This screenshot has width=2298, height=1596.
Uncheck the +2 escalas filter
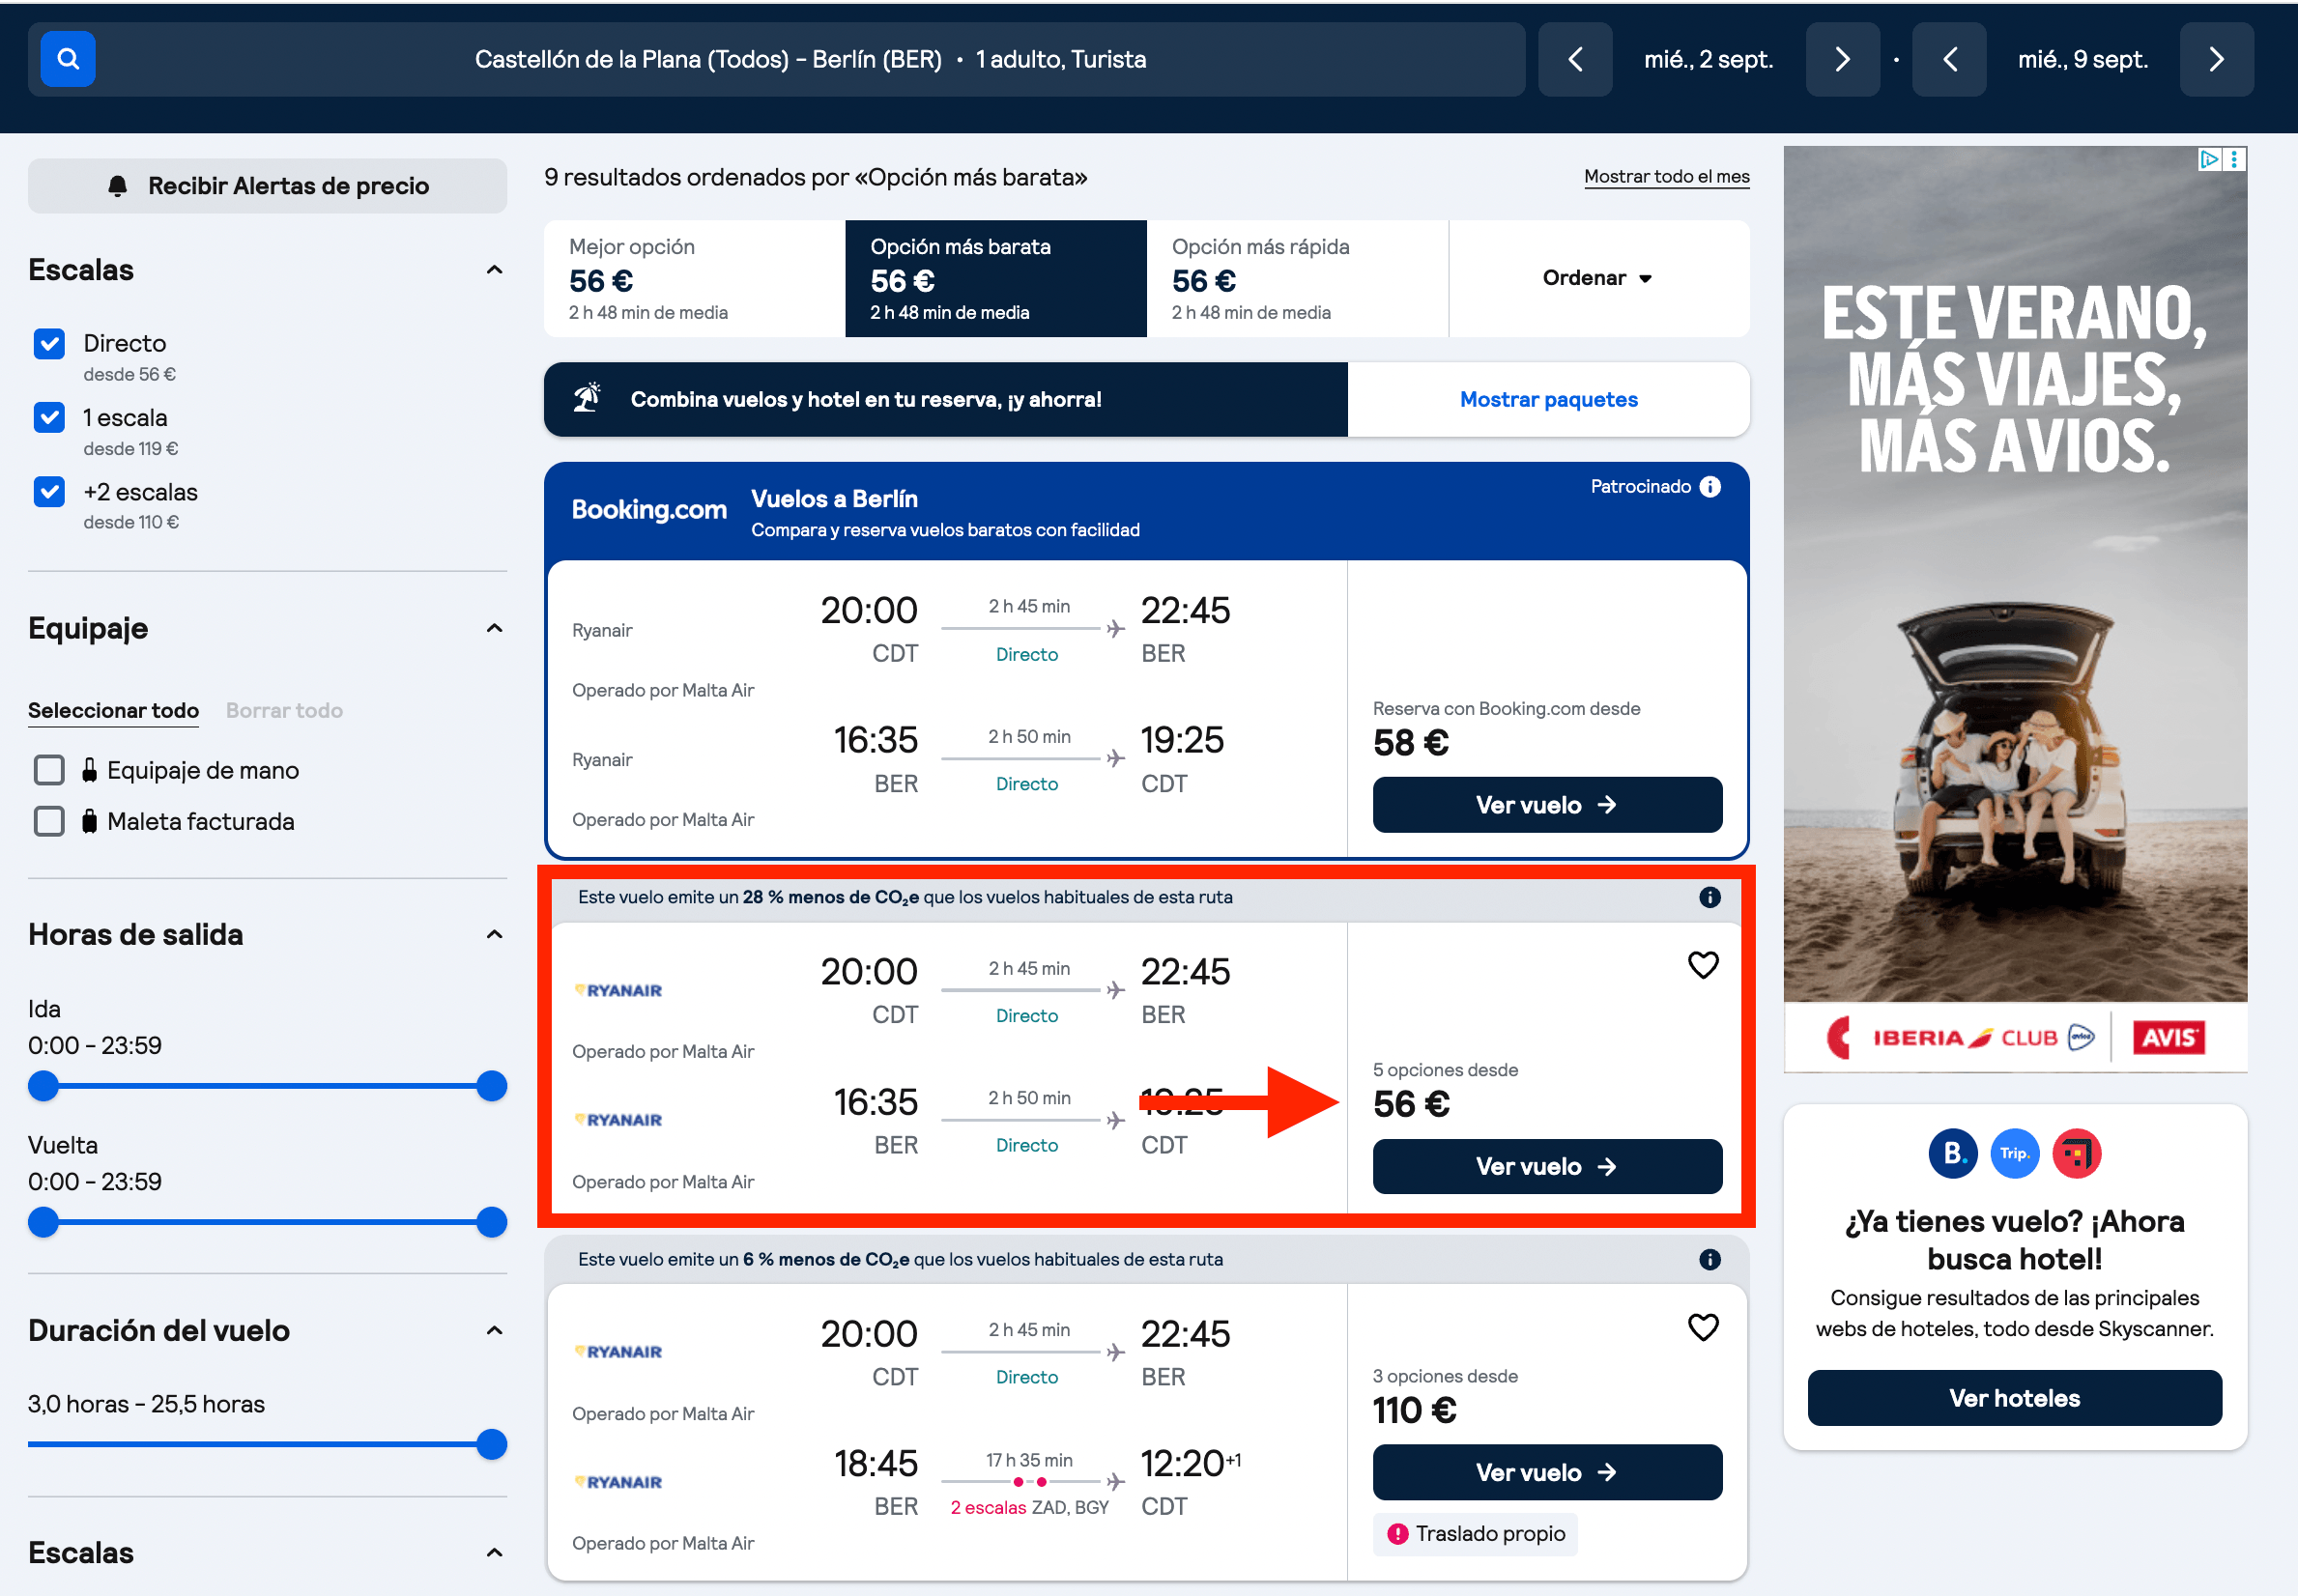(49, 492)
